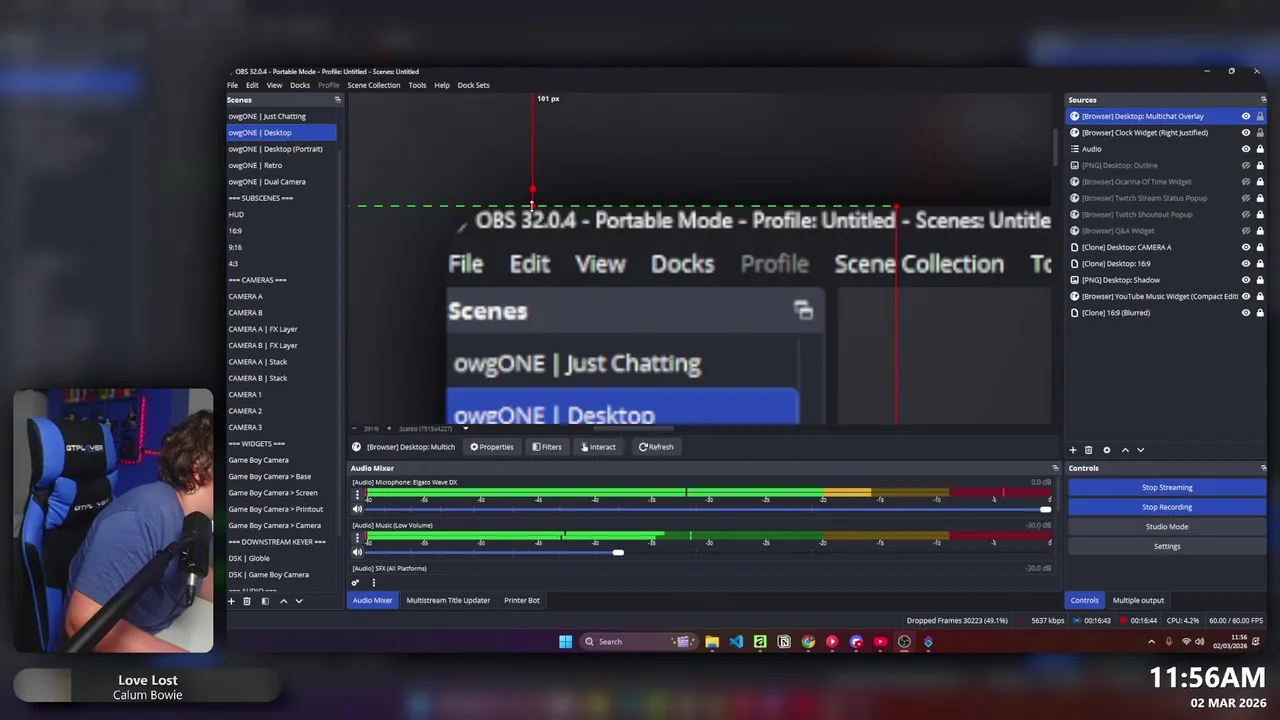Open Visual Studio Code from the taskbar

736,642
